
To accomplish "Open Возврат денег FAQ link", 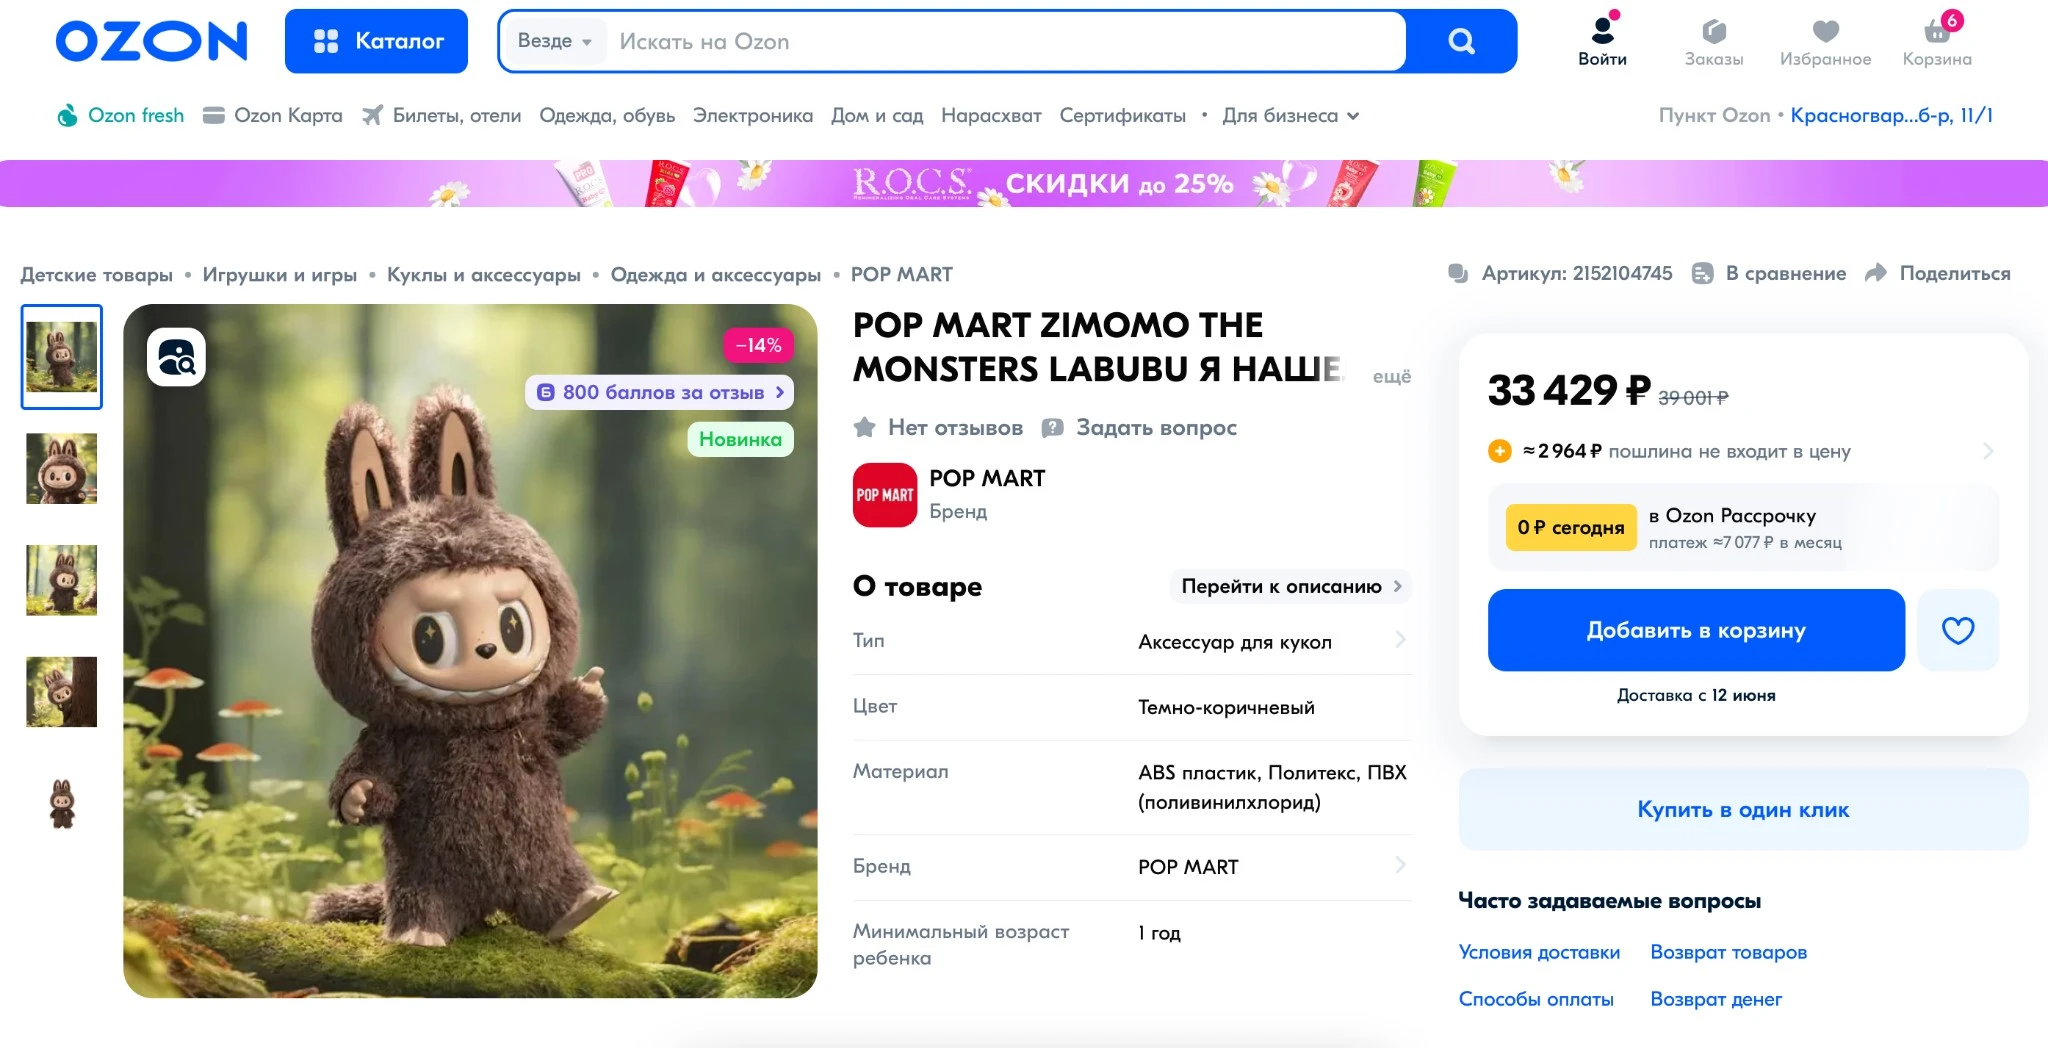I will click(x=1716, y=999).
